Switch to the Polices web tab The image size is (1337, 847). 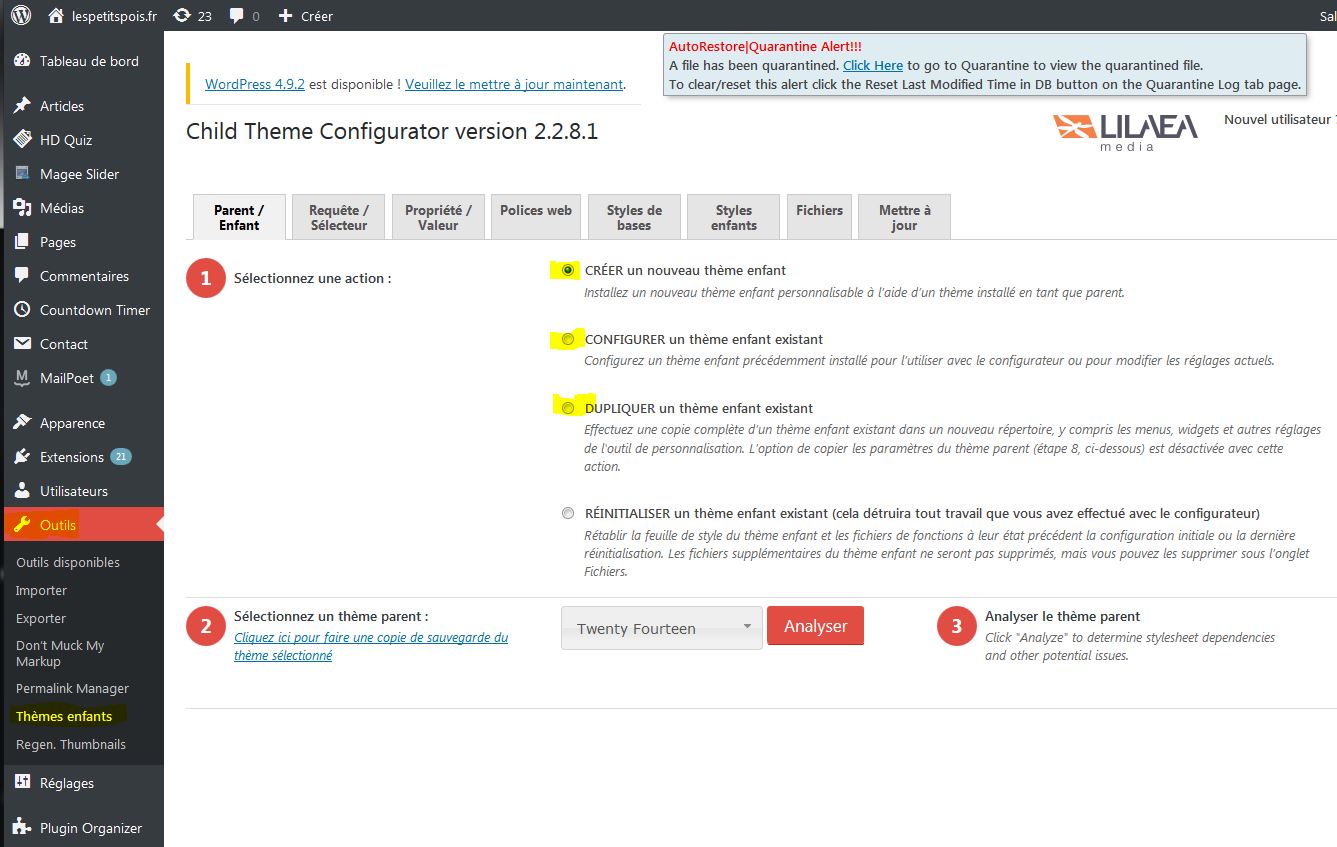point(536,211)
